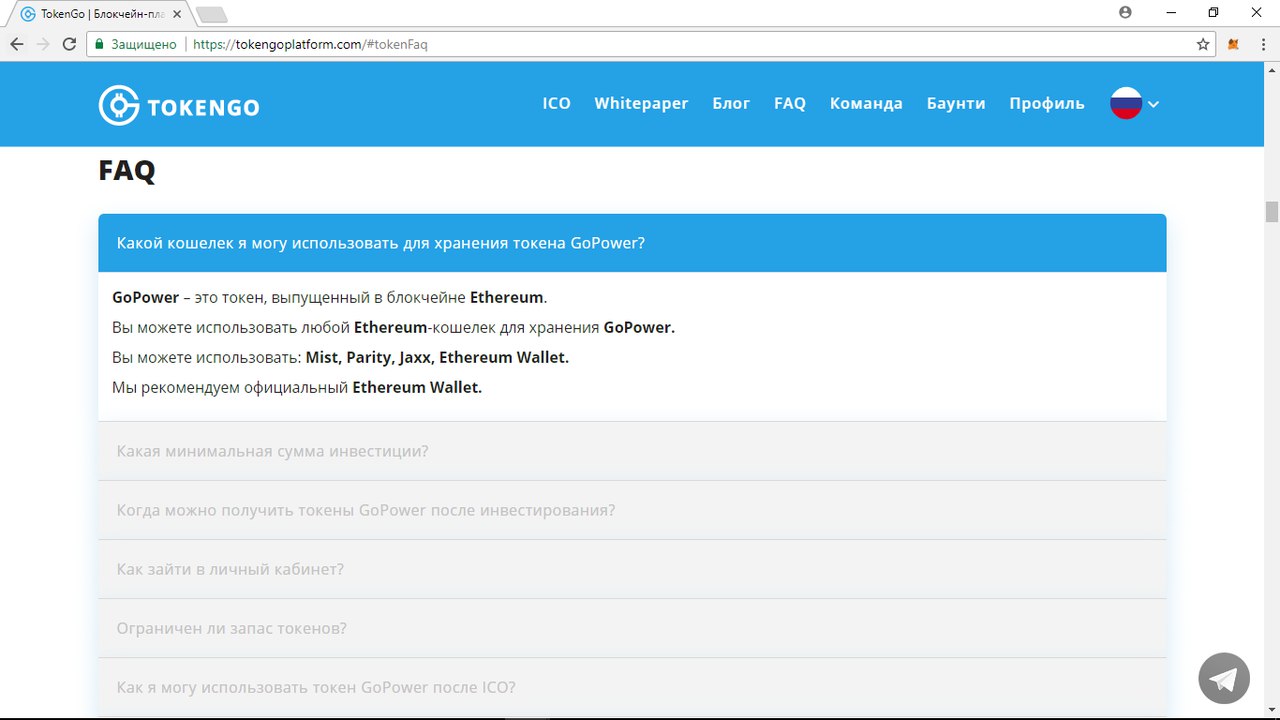Open the Команда menu item

[x=866, y=103]
